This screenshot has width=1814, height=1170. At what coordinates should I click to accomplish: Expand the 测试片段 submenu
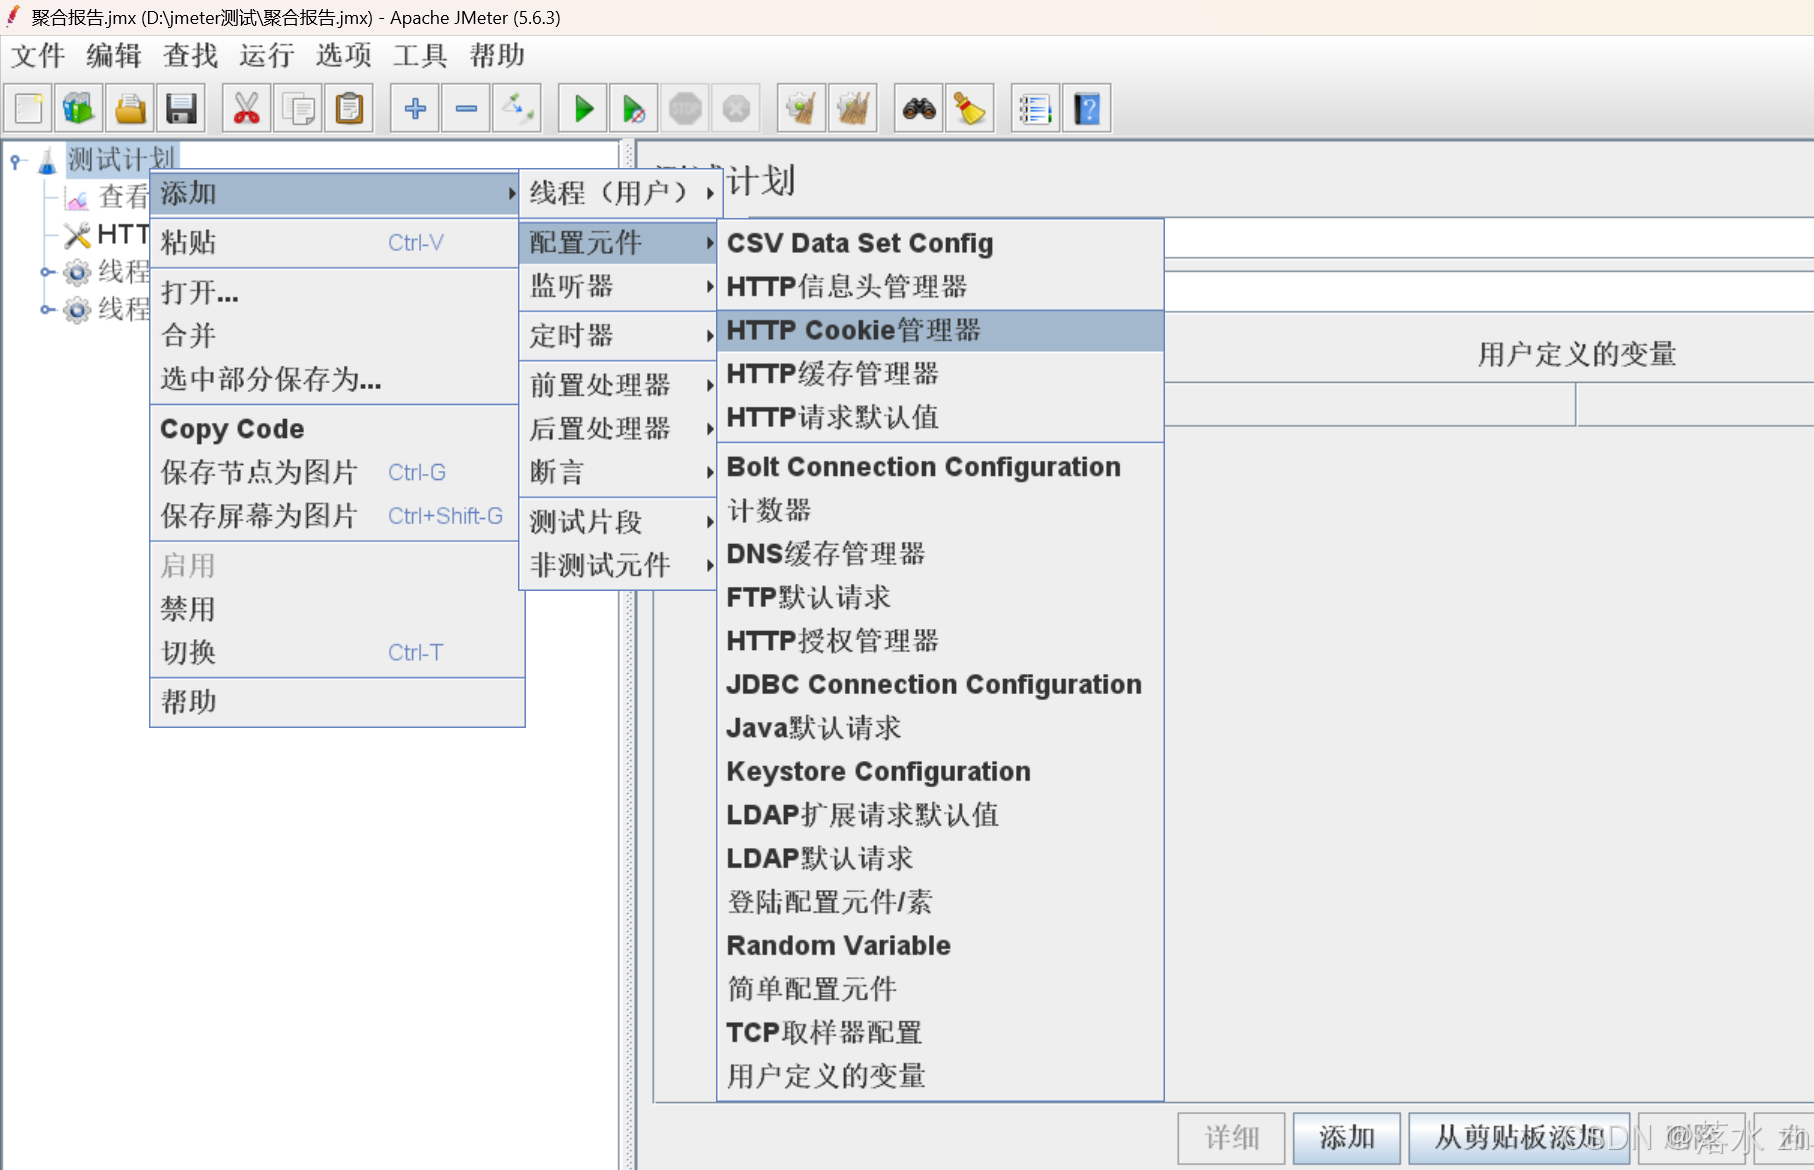(618, 522)
